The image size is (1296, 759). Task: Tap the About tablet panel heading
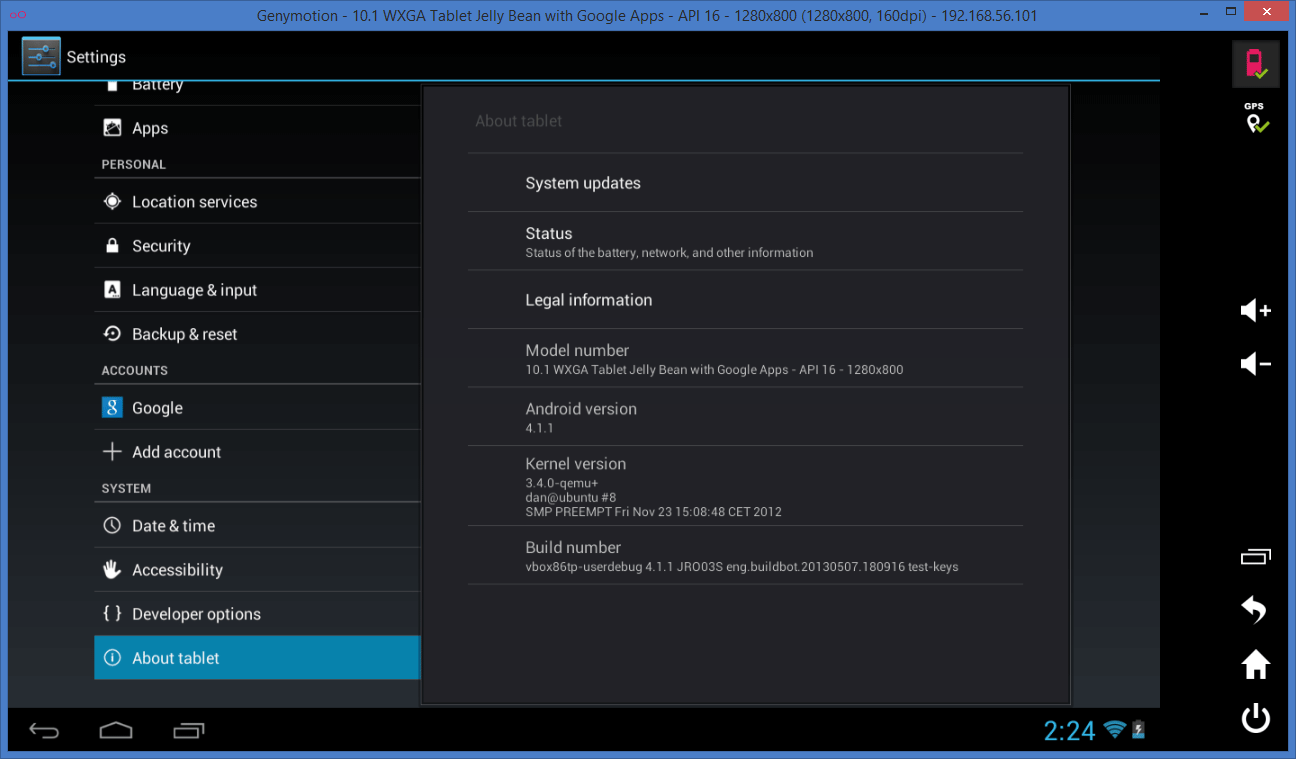pos(518,121)
